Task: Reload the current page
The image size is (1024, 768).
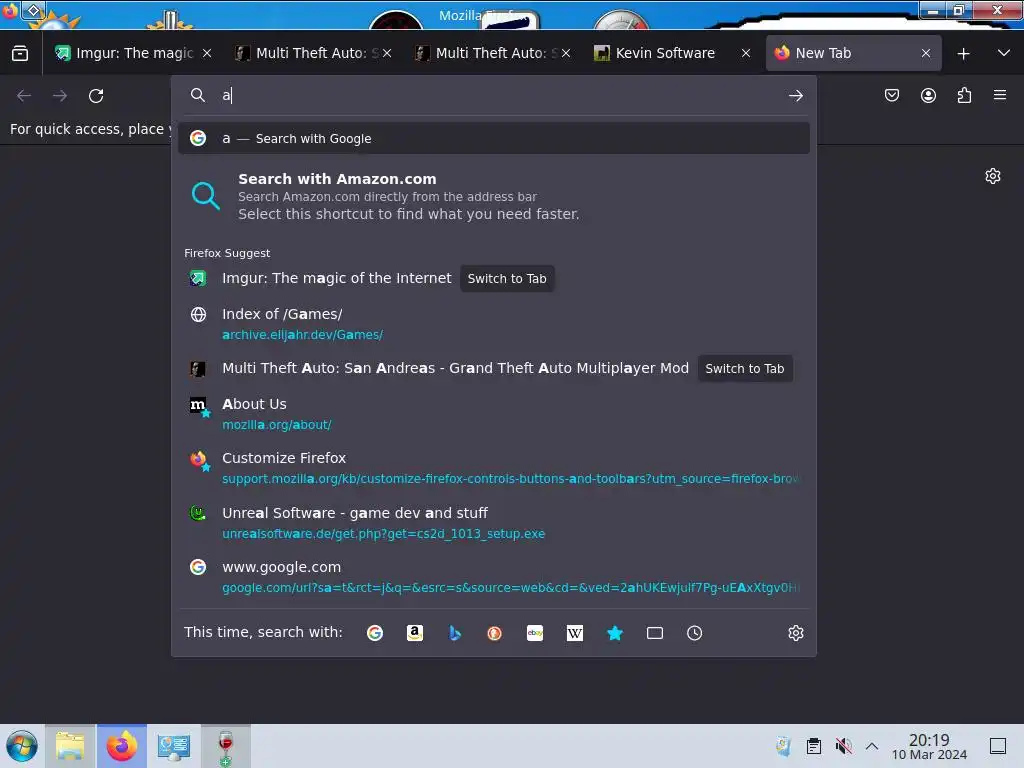Action: pyautogui.click(x=96, y=95)
